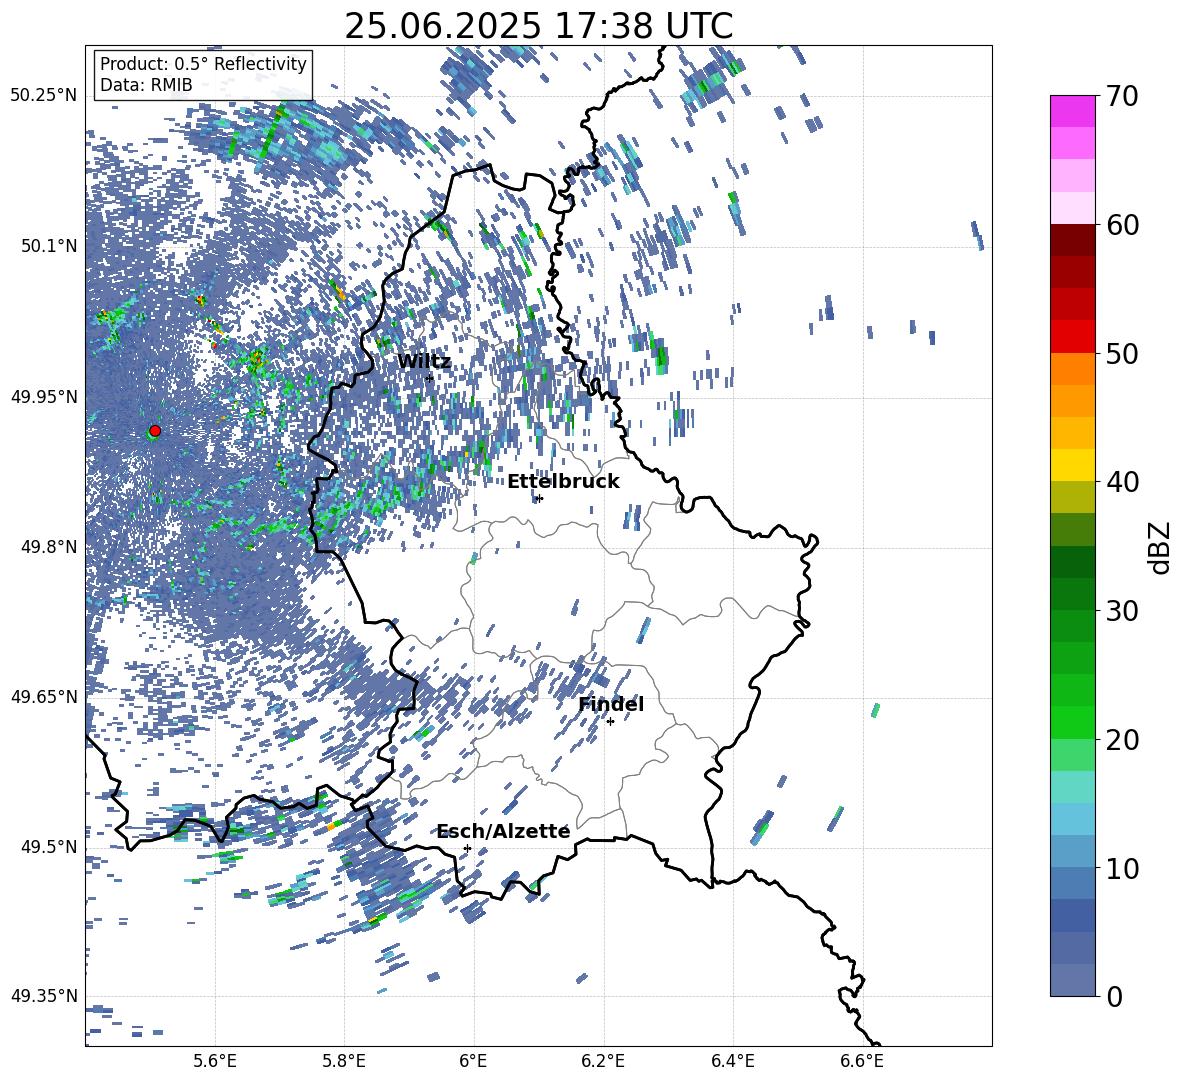1184x1081 pixels.
Task: Click the colorbar tick label 60
Action: click(x=1122, y=225)
